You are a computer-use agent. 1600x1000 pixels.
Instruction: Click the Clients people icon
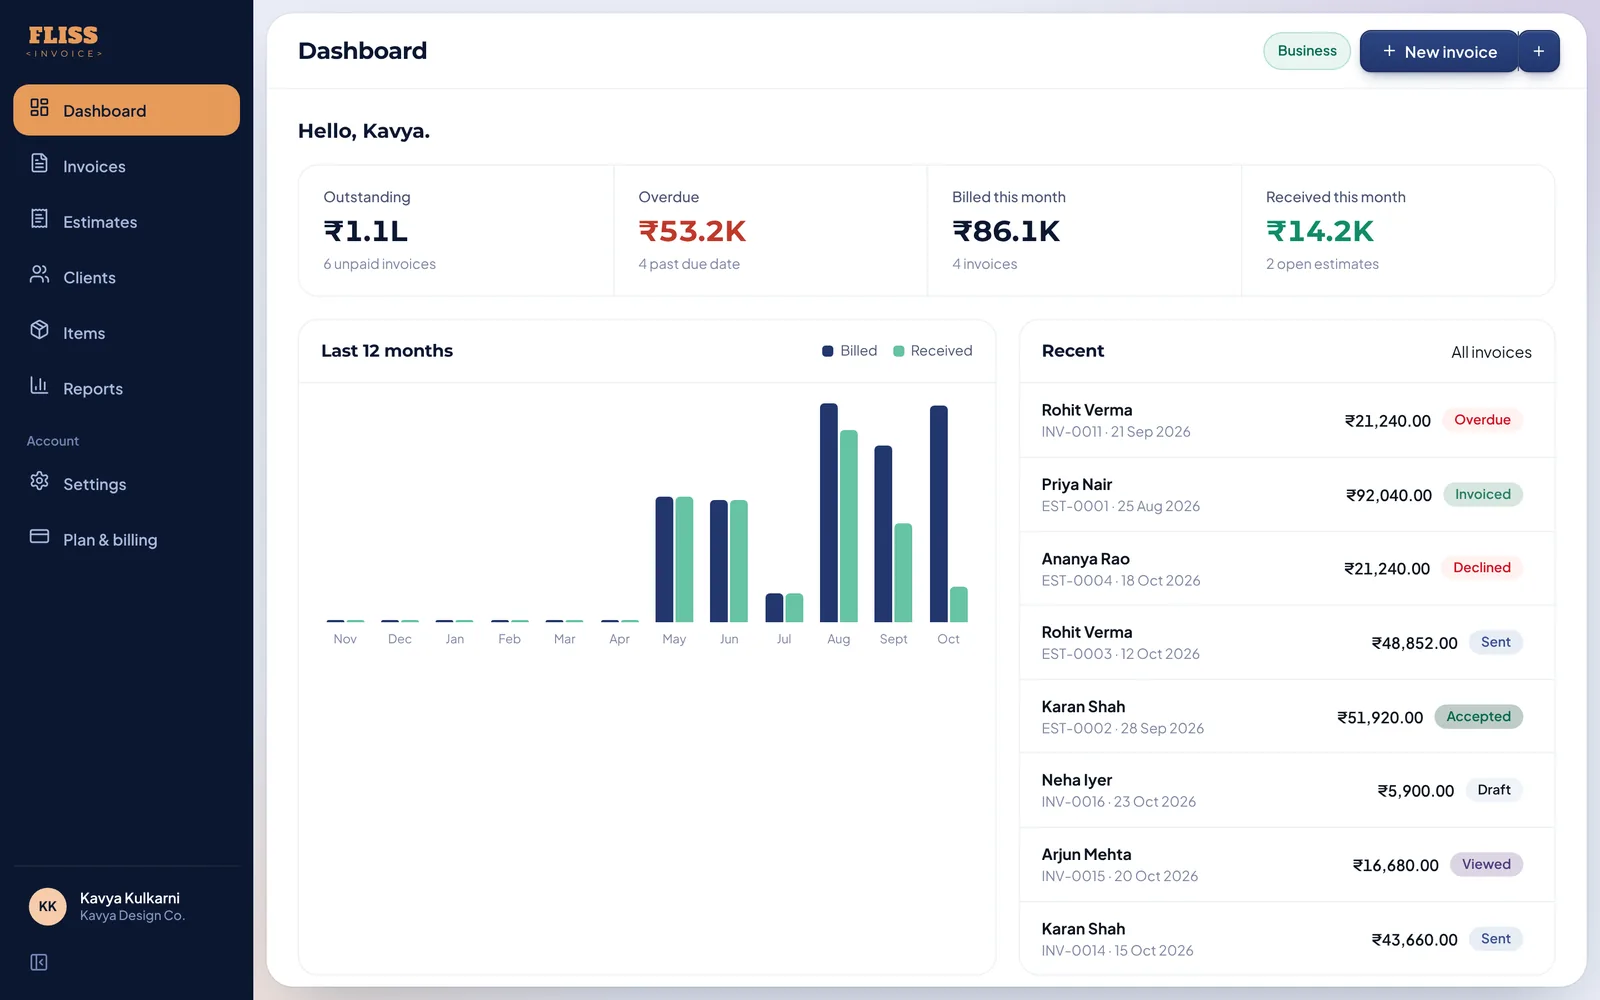pyautogui.click(x=39, y=274)
